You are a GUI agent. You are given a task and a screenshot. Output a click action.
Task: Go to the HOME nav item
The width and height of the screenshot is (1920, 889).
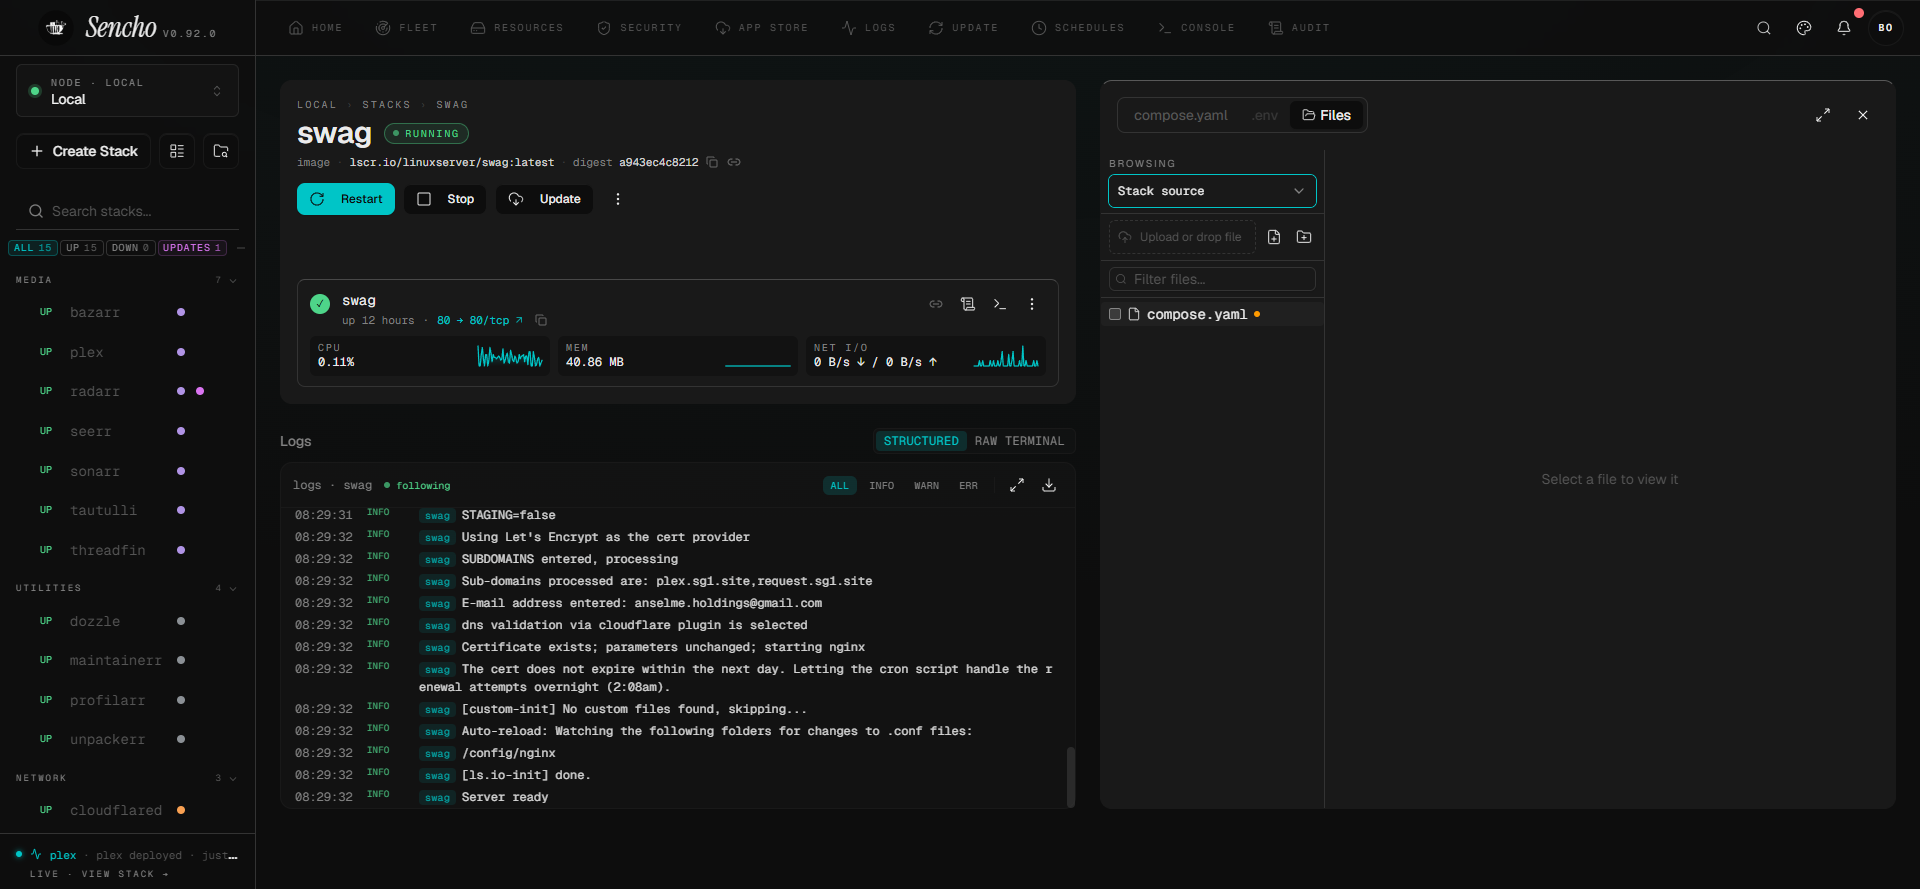(x=315, y=28)
